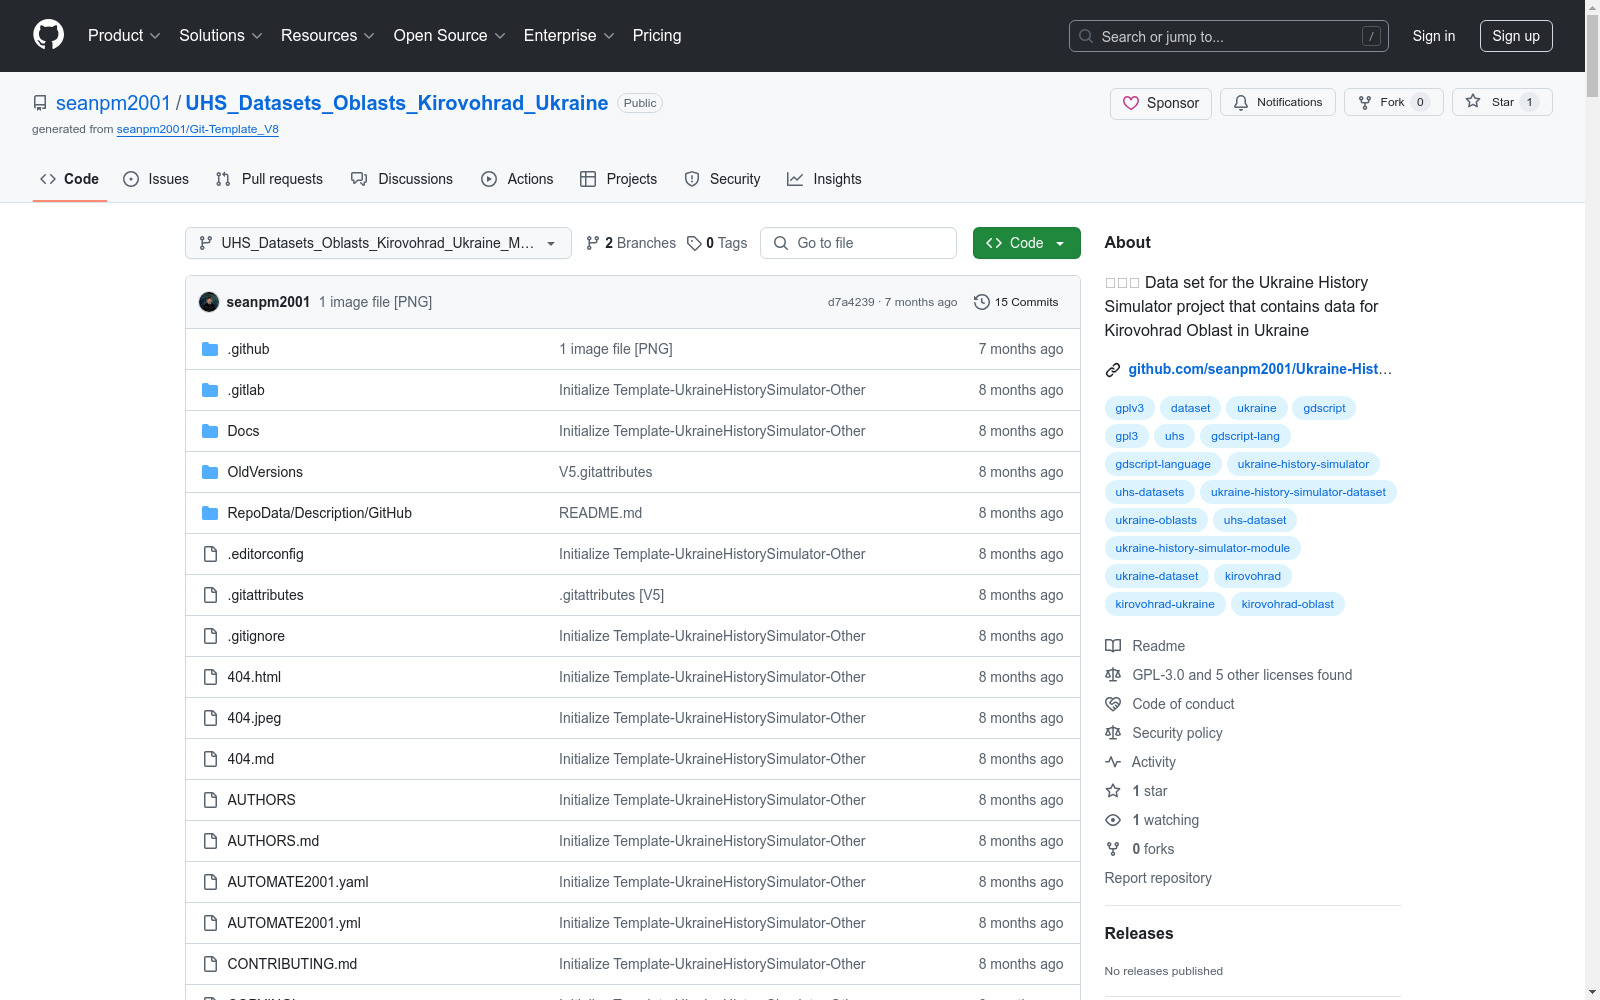Click the uhs-datasets topic tag
This screenshot has height=1000, width=1600.
click(x=1150, y=492)
